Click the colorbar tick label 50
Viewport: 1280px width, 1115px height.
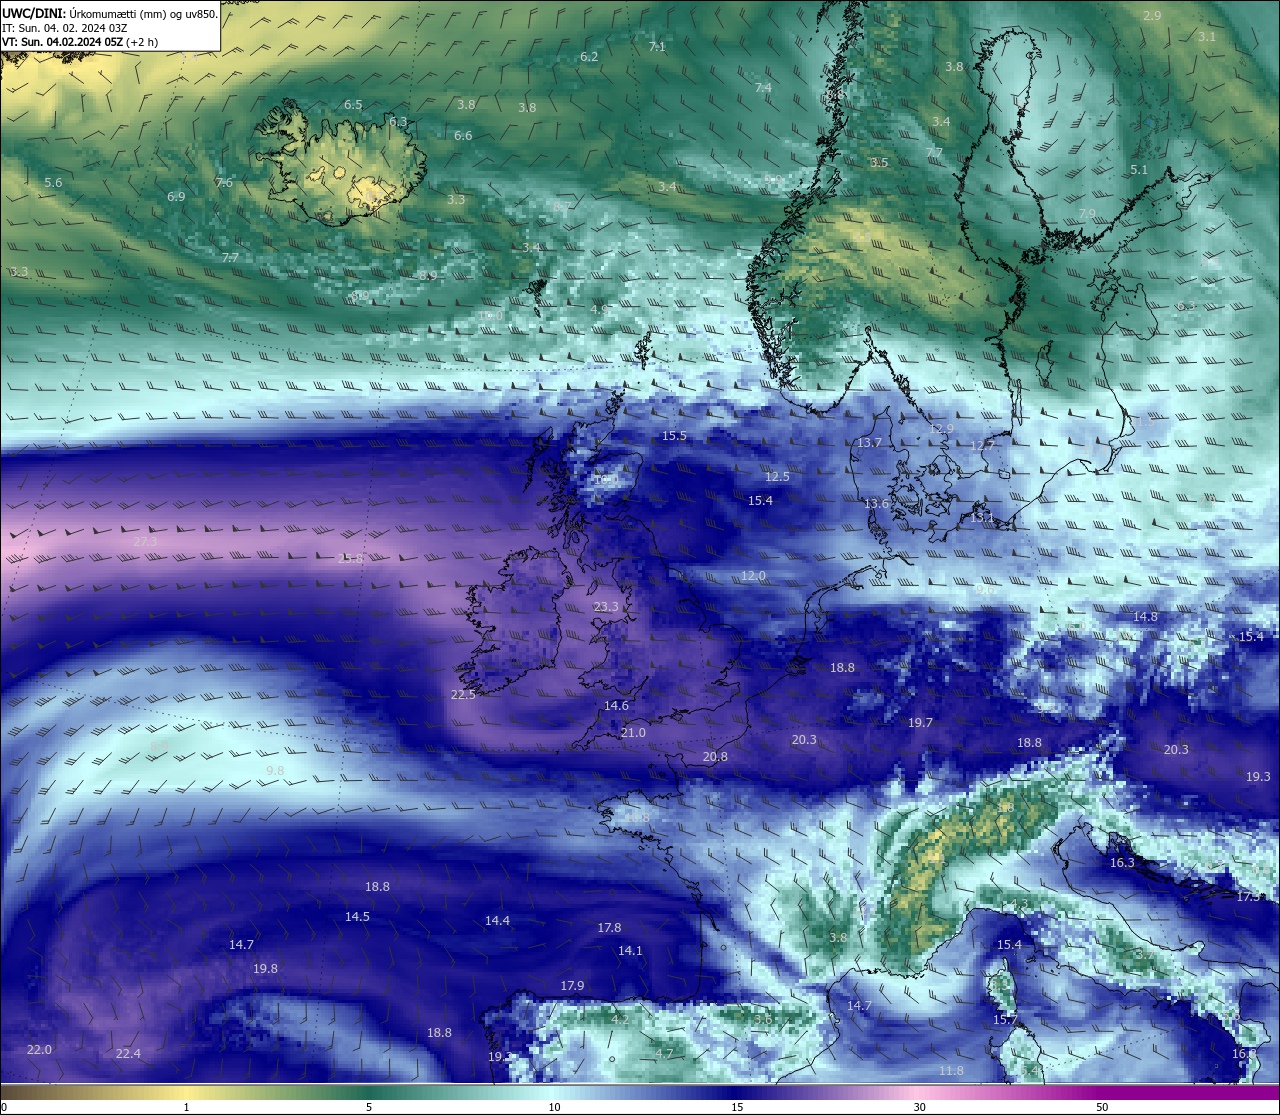click(1102, 1107)
